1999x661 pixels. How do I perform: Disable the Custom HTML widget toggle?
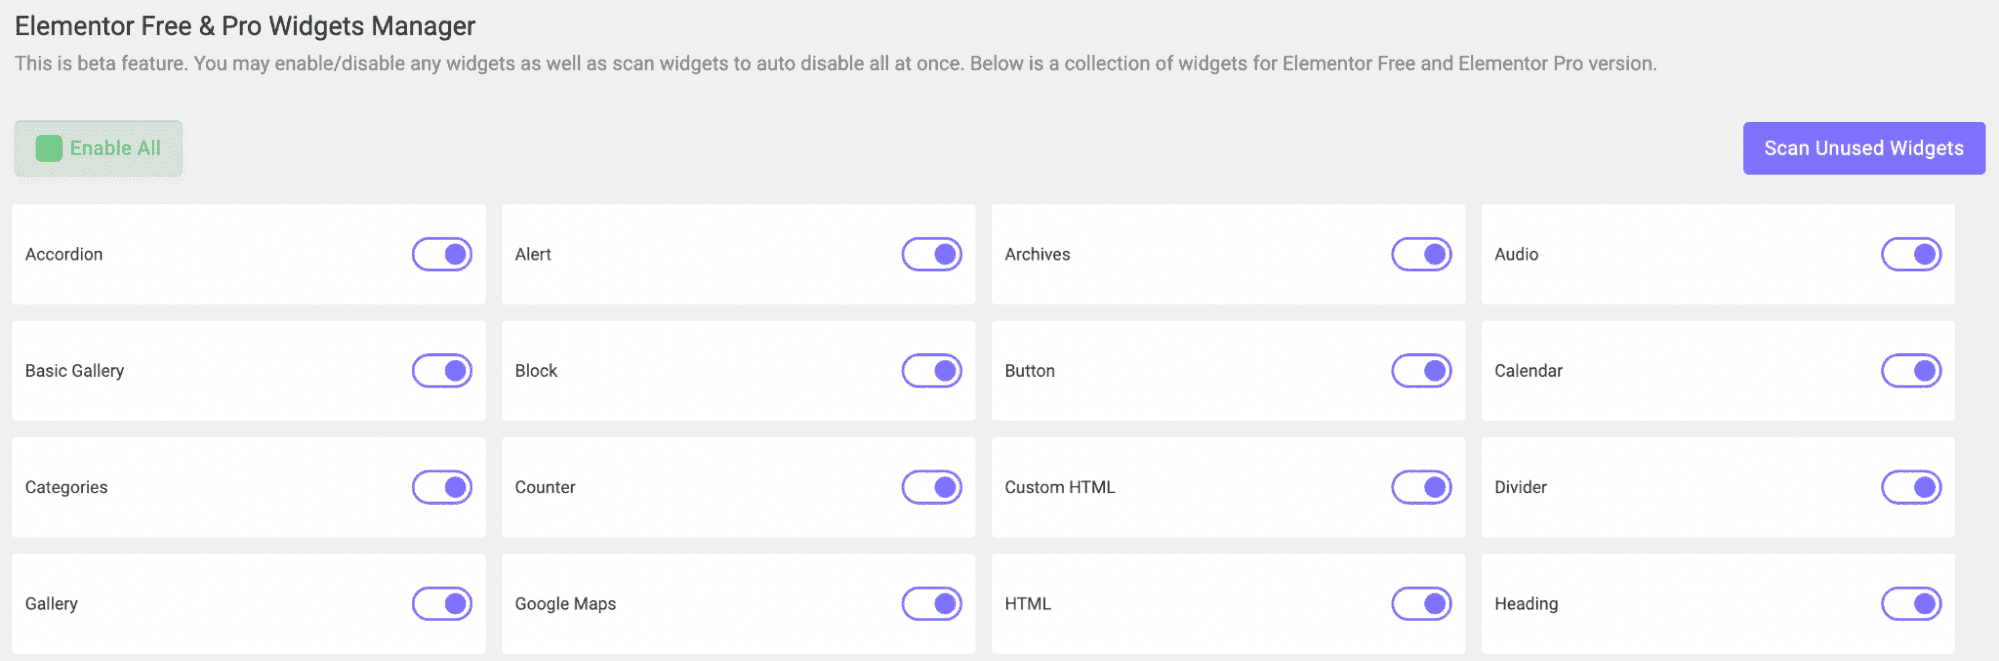[1421, 487]
